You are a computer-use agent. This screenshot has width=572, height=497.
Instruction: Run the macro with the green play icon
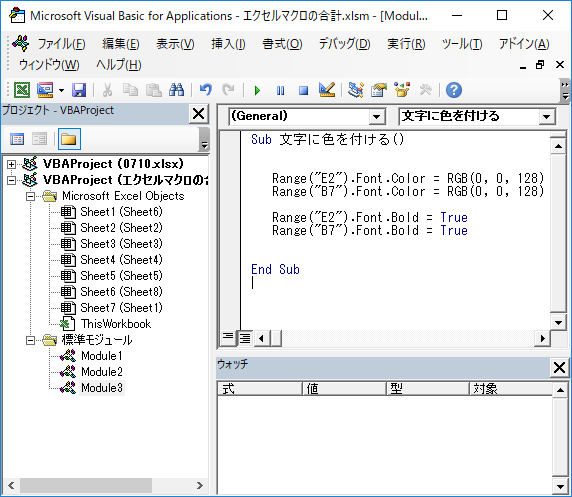(257, 90)
